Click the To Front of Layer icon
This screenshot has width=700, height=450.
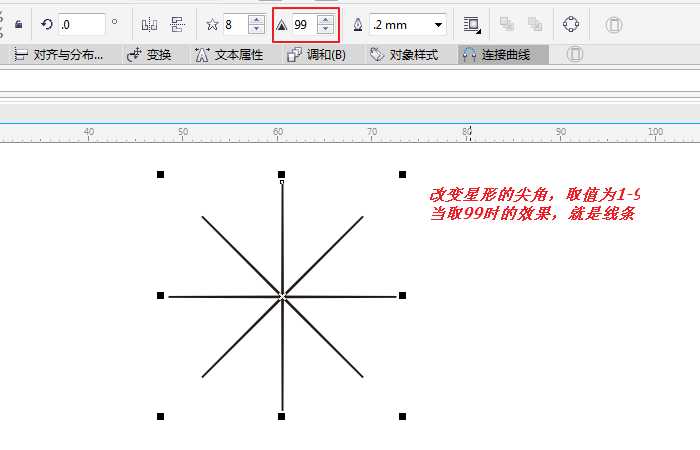(507, 24)
